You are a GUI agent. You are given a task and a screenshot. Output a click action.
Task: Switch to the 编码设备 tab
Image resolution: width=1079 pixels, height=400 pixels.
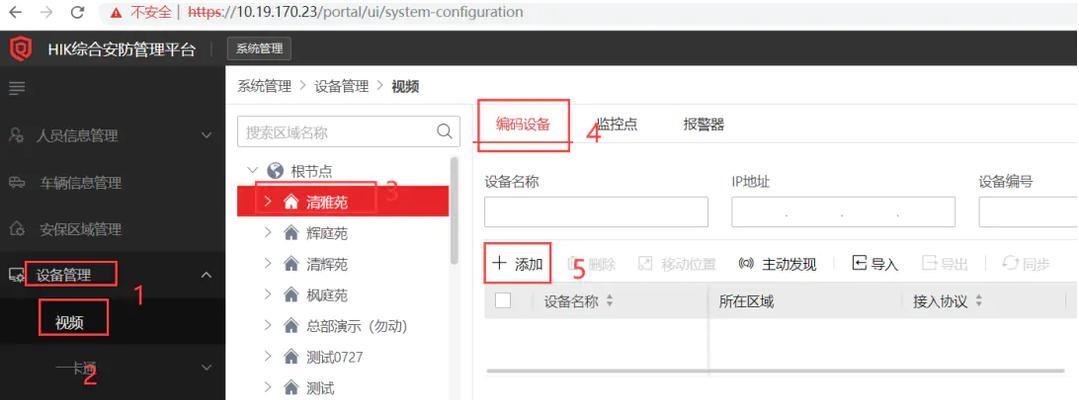point(523,125)
